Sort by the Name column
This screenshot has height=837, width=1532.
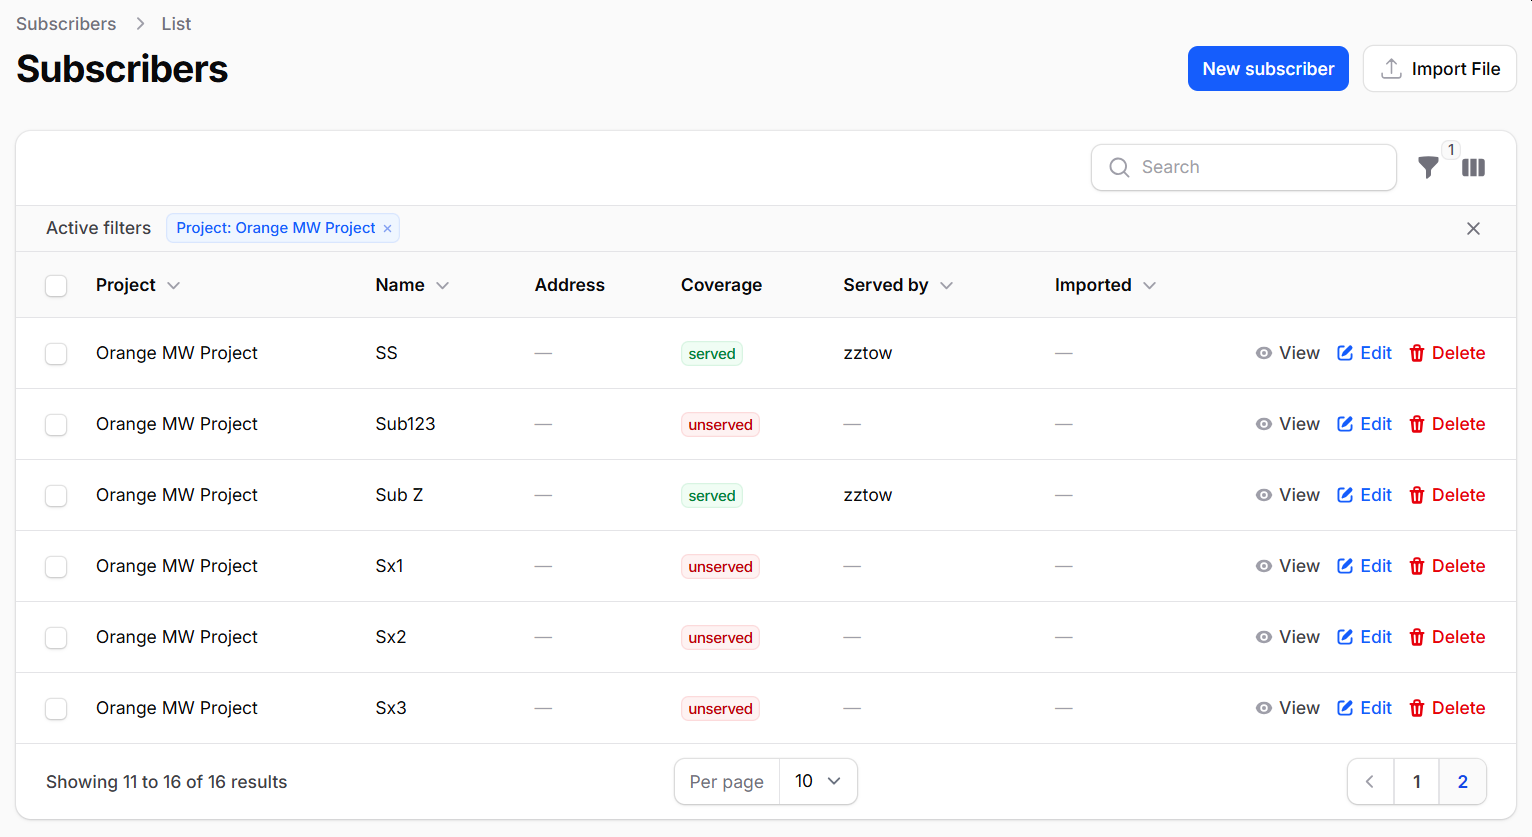[x=412, y=285]
